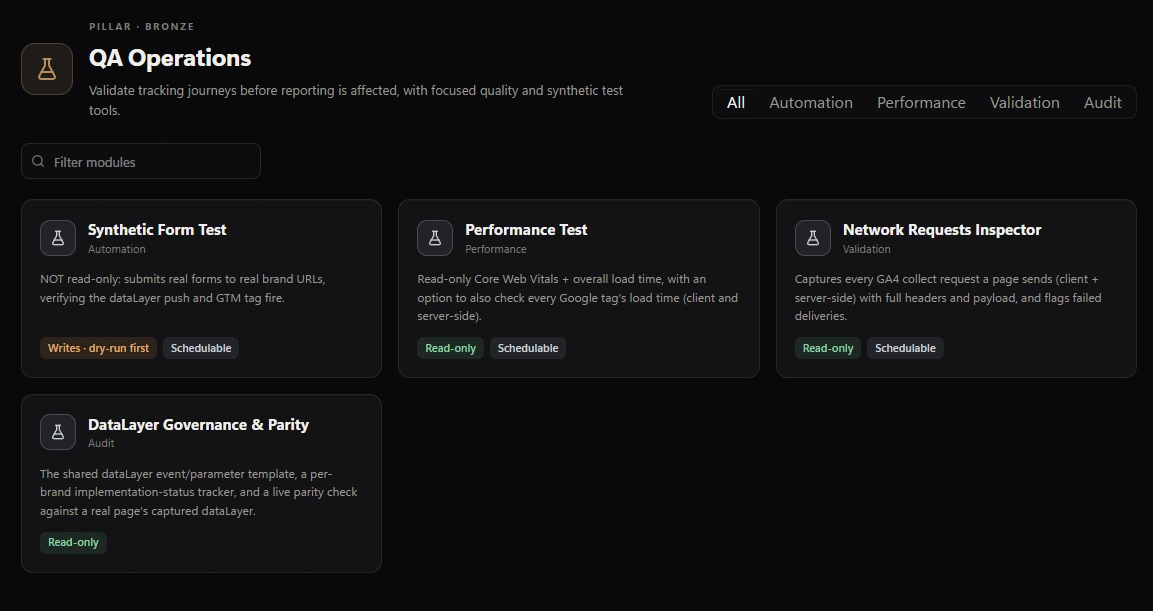Click the Performance Test flask icon
Image resolution: width=1153 pixels, height=611 pixels.
click(x=435, y=238)
